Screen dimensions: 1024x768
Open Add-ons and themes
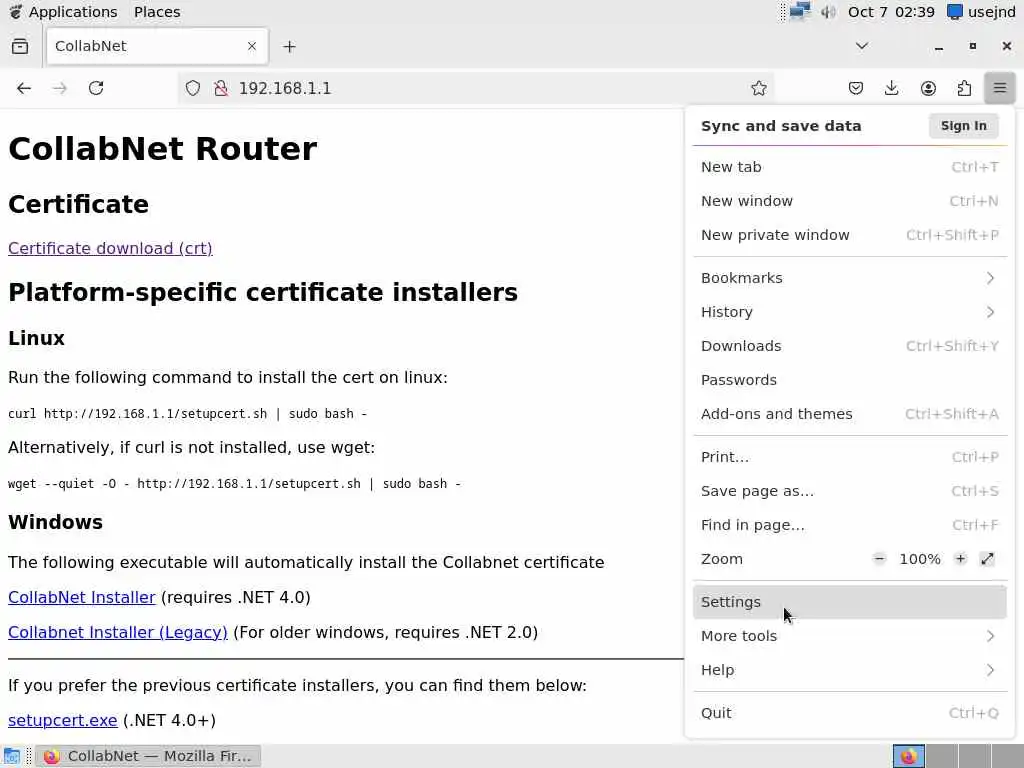850,414
